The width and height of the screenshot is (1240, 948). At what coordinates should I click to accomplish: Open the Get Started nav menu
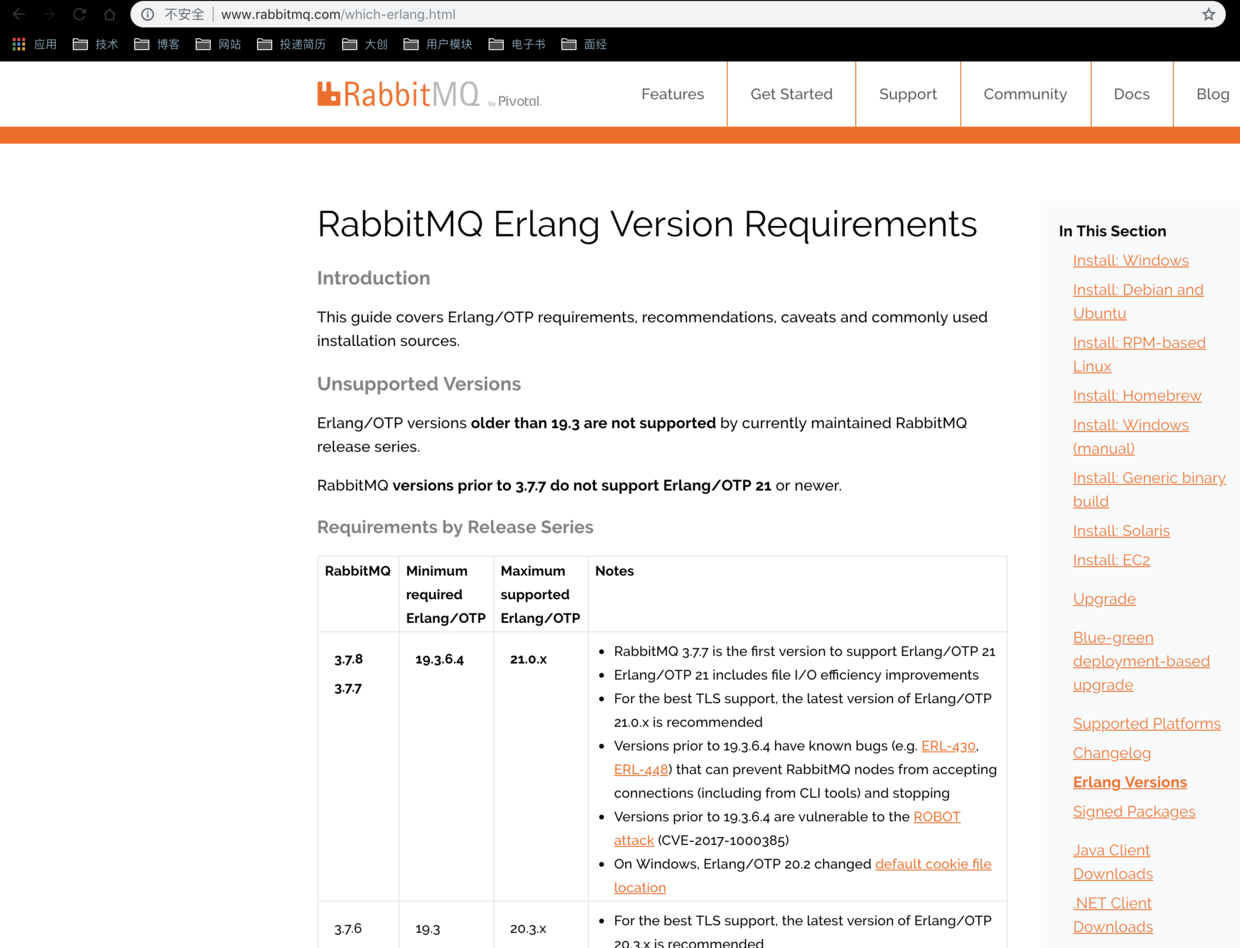coord(791,94)
